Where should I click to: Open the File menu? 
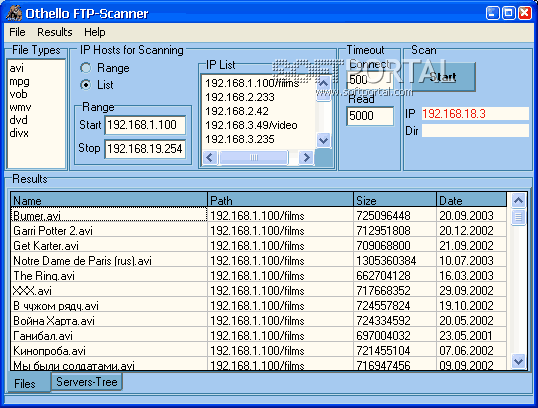(17, 32)
